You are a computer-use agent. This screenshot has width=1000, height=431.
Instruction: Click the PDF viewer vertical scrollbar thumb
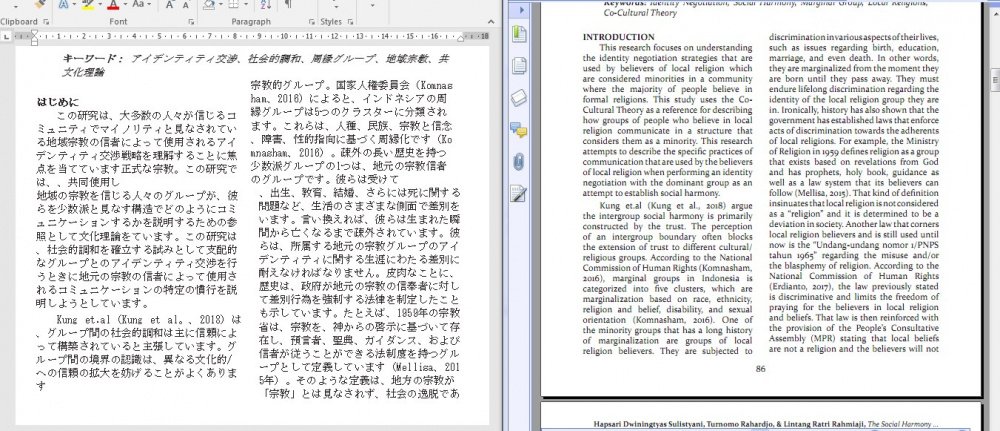click(x=994, y=79)
